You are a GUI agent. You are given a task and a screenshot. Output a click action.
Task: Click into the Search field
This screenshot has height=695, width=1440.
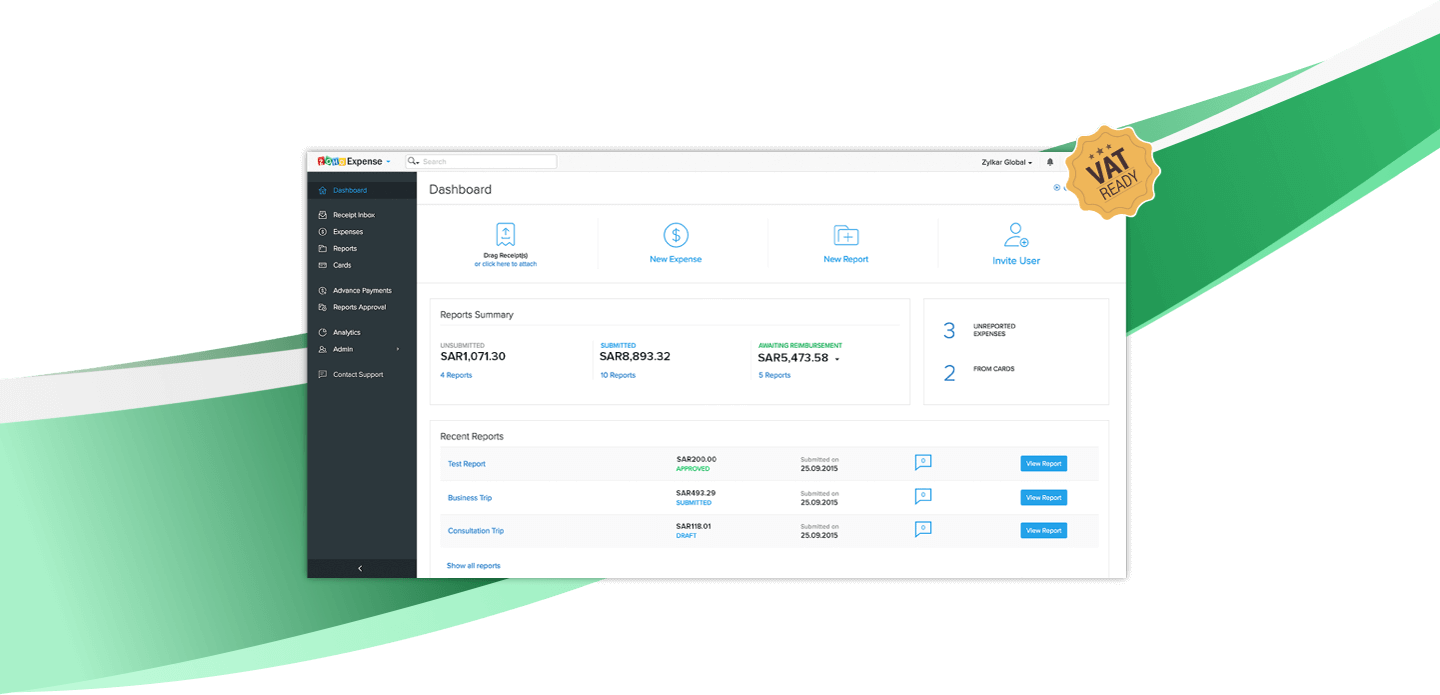[488, 161]
